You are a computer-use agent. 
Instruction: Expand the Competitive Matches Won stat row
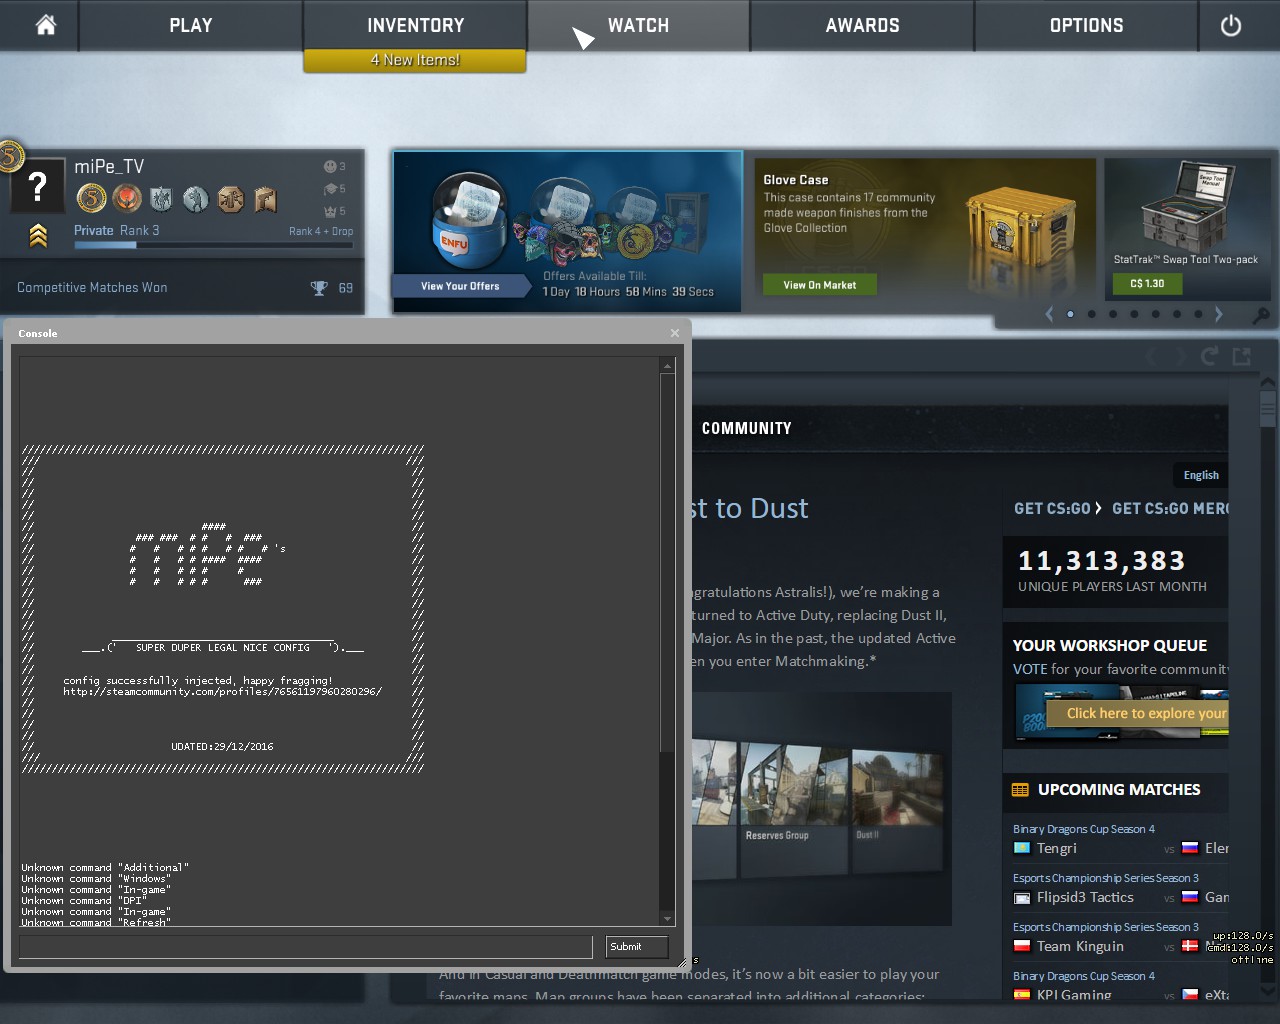(x=183, y=288)
